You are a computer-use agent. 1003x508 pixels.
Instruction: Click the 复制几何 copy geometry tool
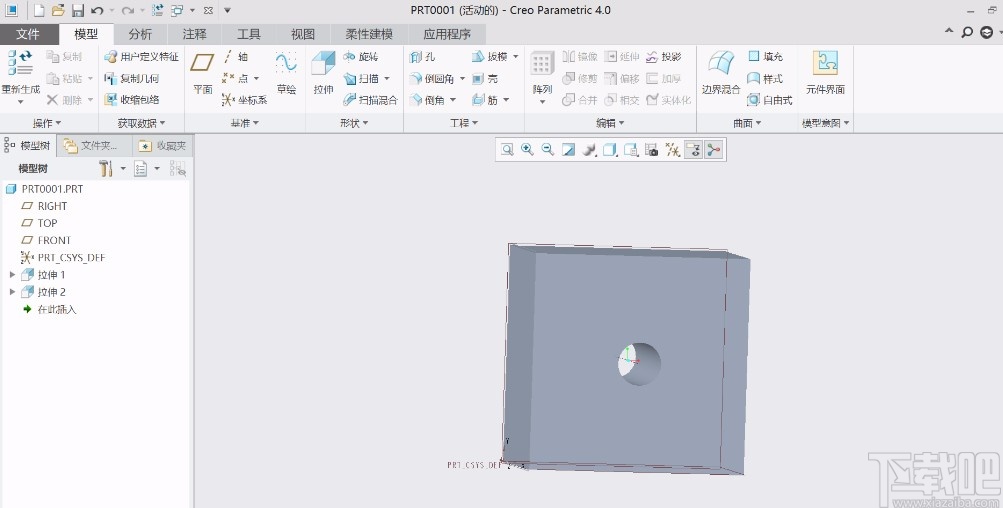click(x=132, y=79)
